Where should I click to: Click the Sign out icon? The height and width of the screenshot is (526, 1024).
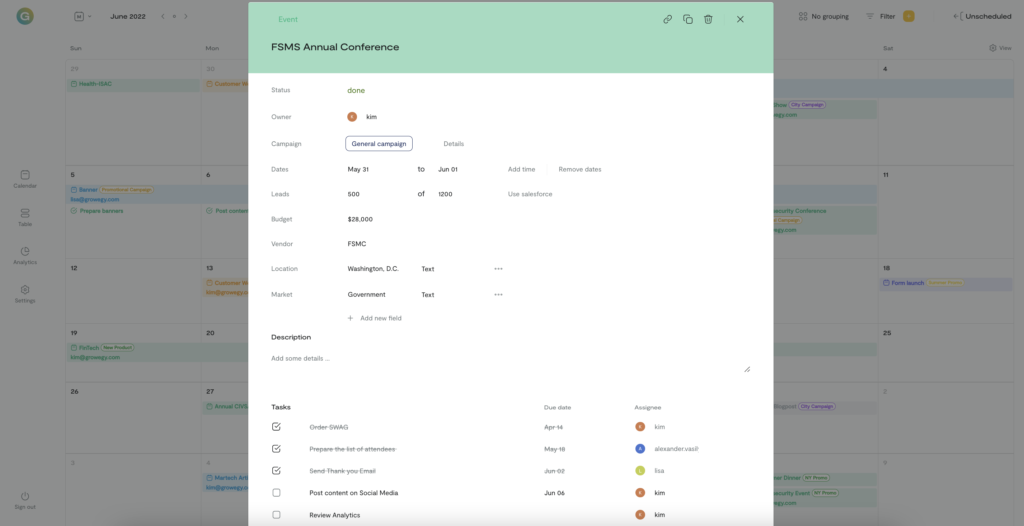click(x=25, y=499)
